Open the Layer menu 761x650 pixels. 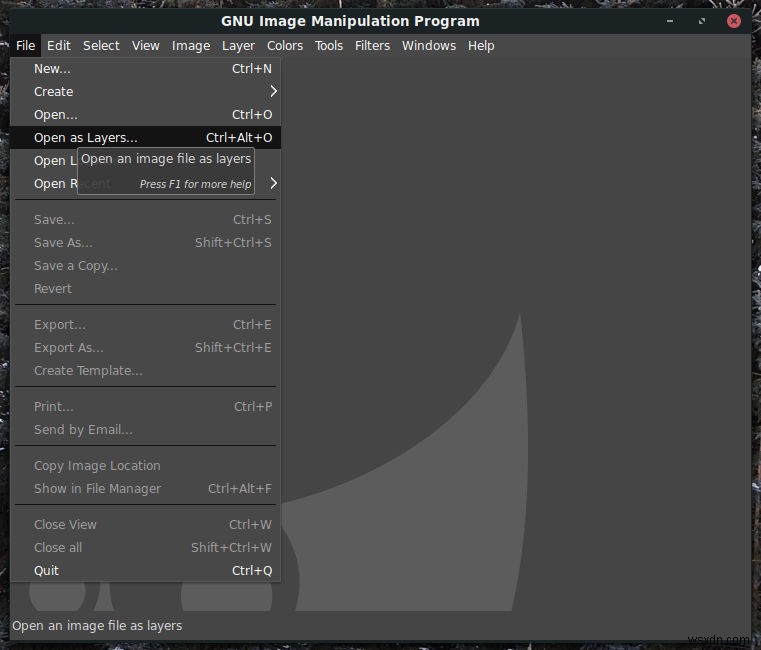click(238, 46)
